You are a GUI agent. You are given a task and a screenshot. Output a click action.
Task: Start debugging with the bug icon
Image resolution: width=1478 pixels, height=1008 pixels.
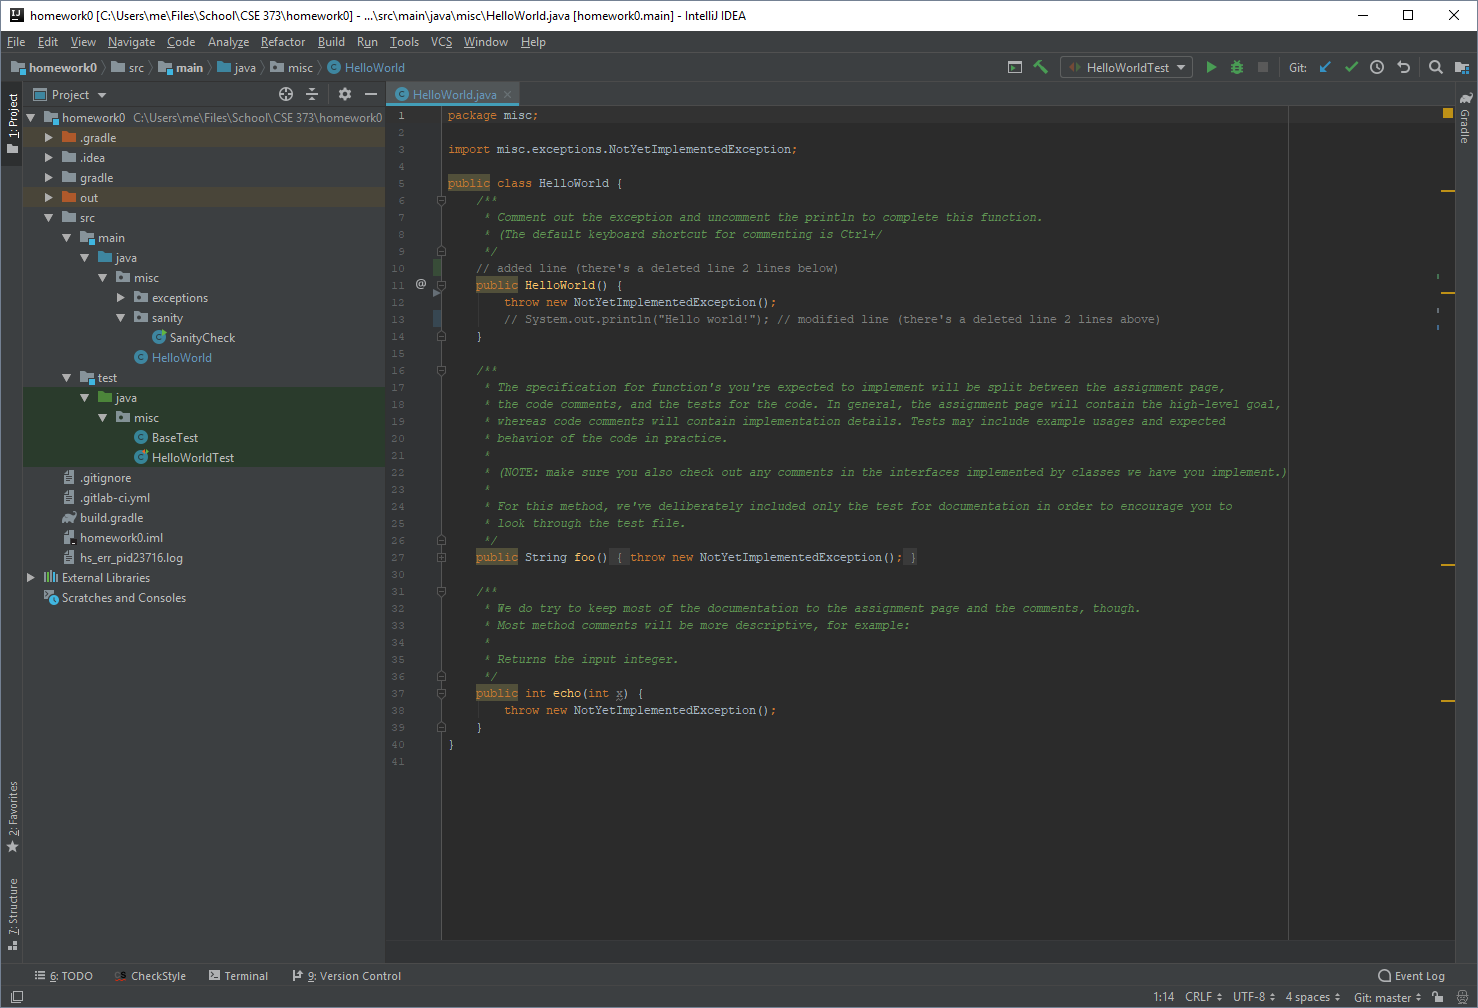(1237, 67)
